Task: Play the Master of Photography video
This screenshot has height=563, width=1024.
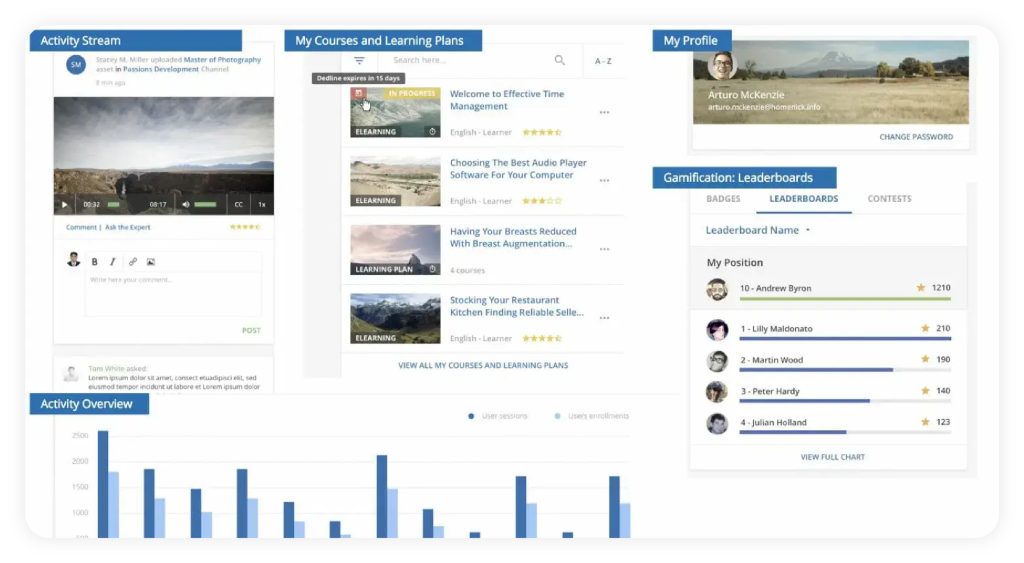Action: (65, 204)
